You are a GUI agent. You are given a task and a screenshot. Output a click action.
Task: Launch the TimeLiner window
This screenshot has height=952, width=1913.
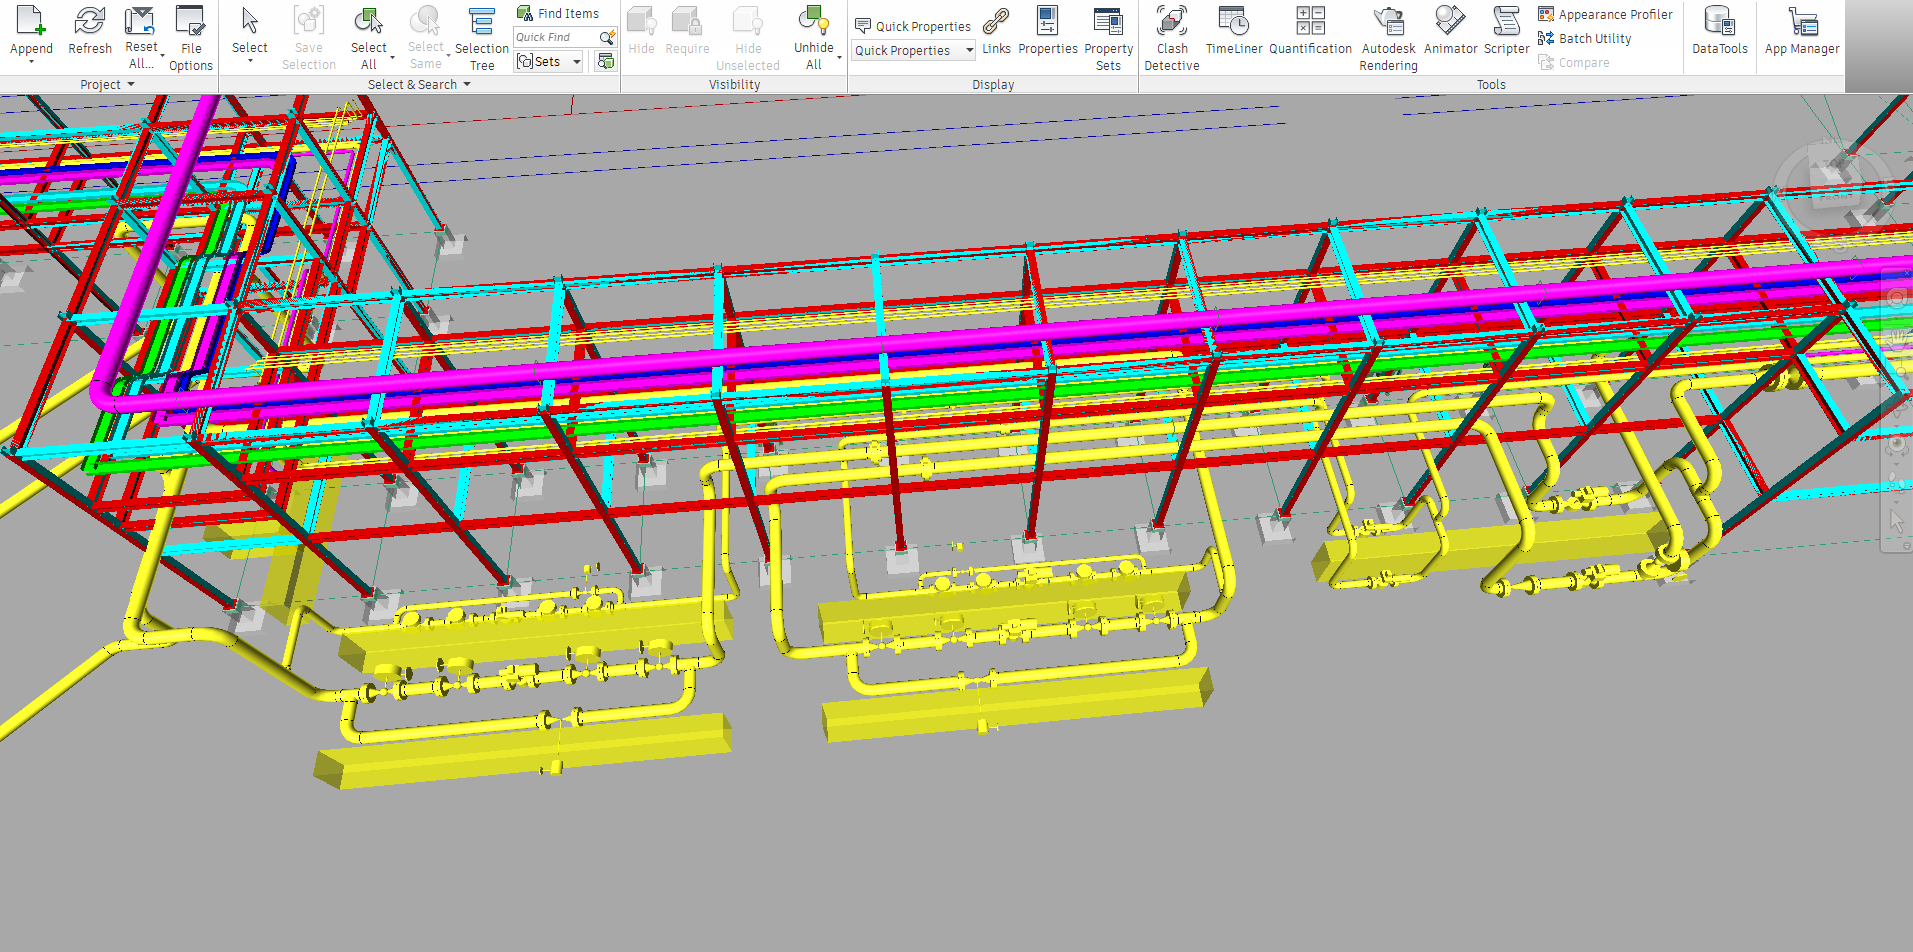tap(1233, 30)
